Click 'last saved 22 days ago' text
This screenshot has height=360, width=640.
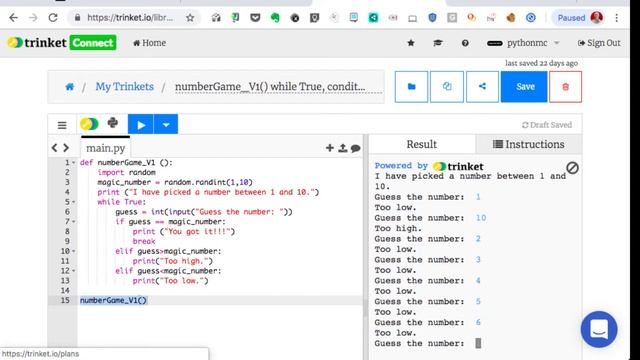541,63
